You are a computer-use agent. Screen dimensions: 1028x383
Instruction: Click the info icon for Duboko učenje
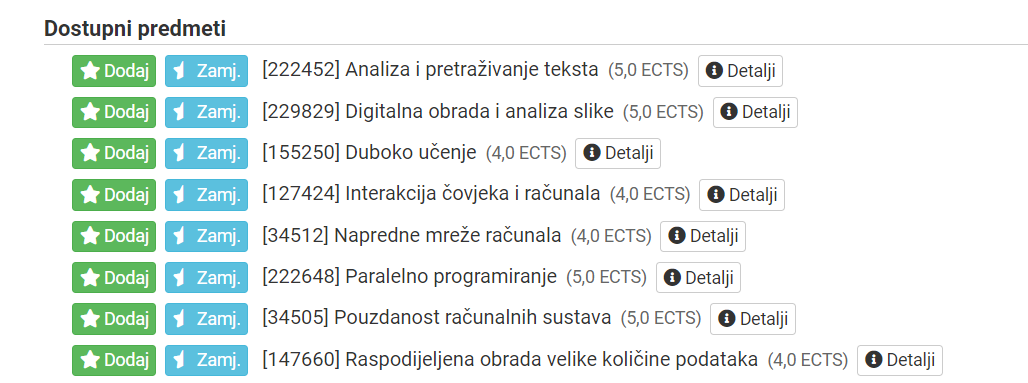pyautogui.click(x=591, y=153)
